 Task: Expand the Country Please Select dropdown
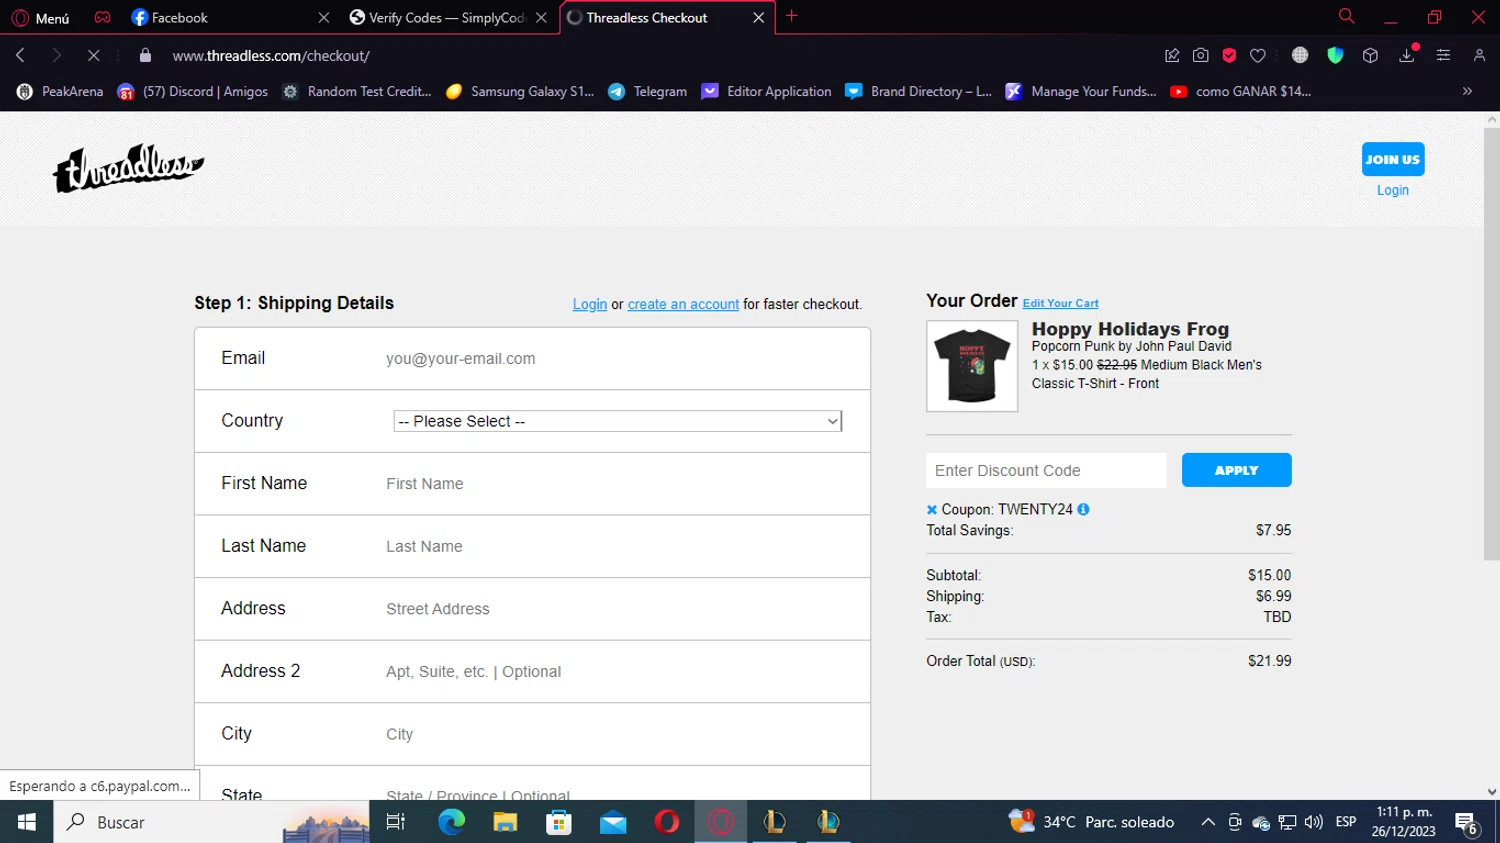tap(618, 421)
